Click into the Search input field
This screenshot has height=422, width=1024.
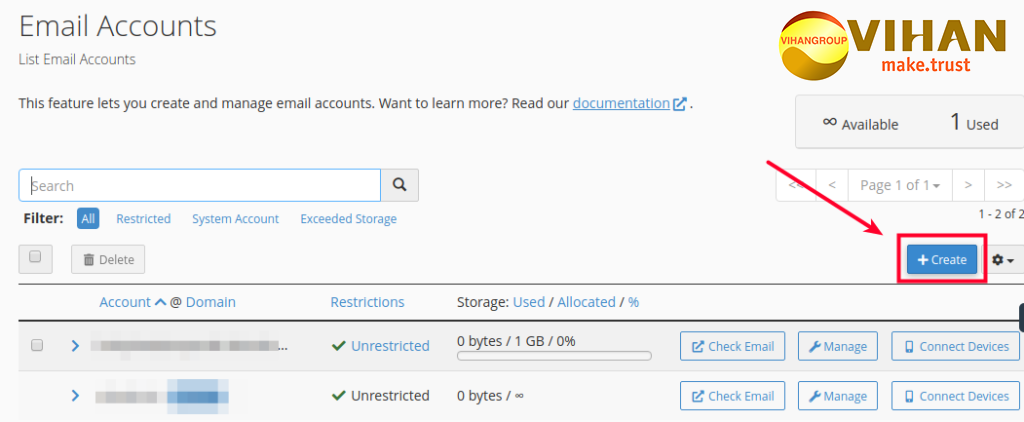coord(200,185)
